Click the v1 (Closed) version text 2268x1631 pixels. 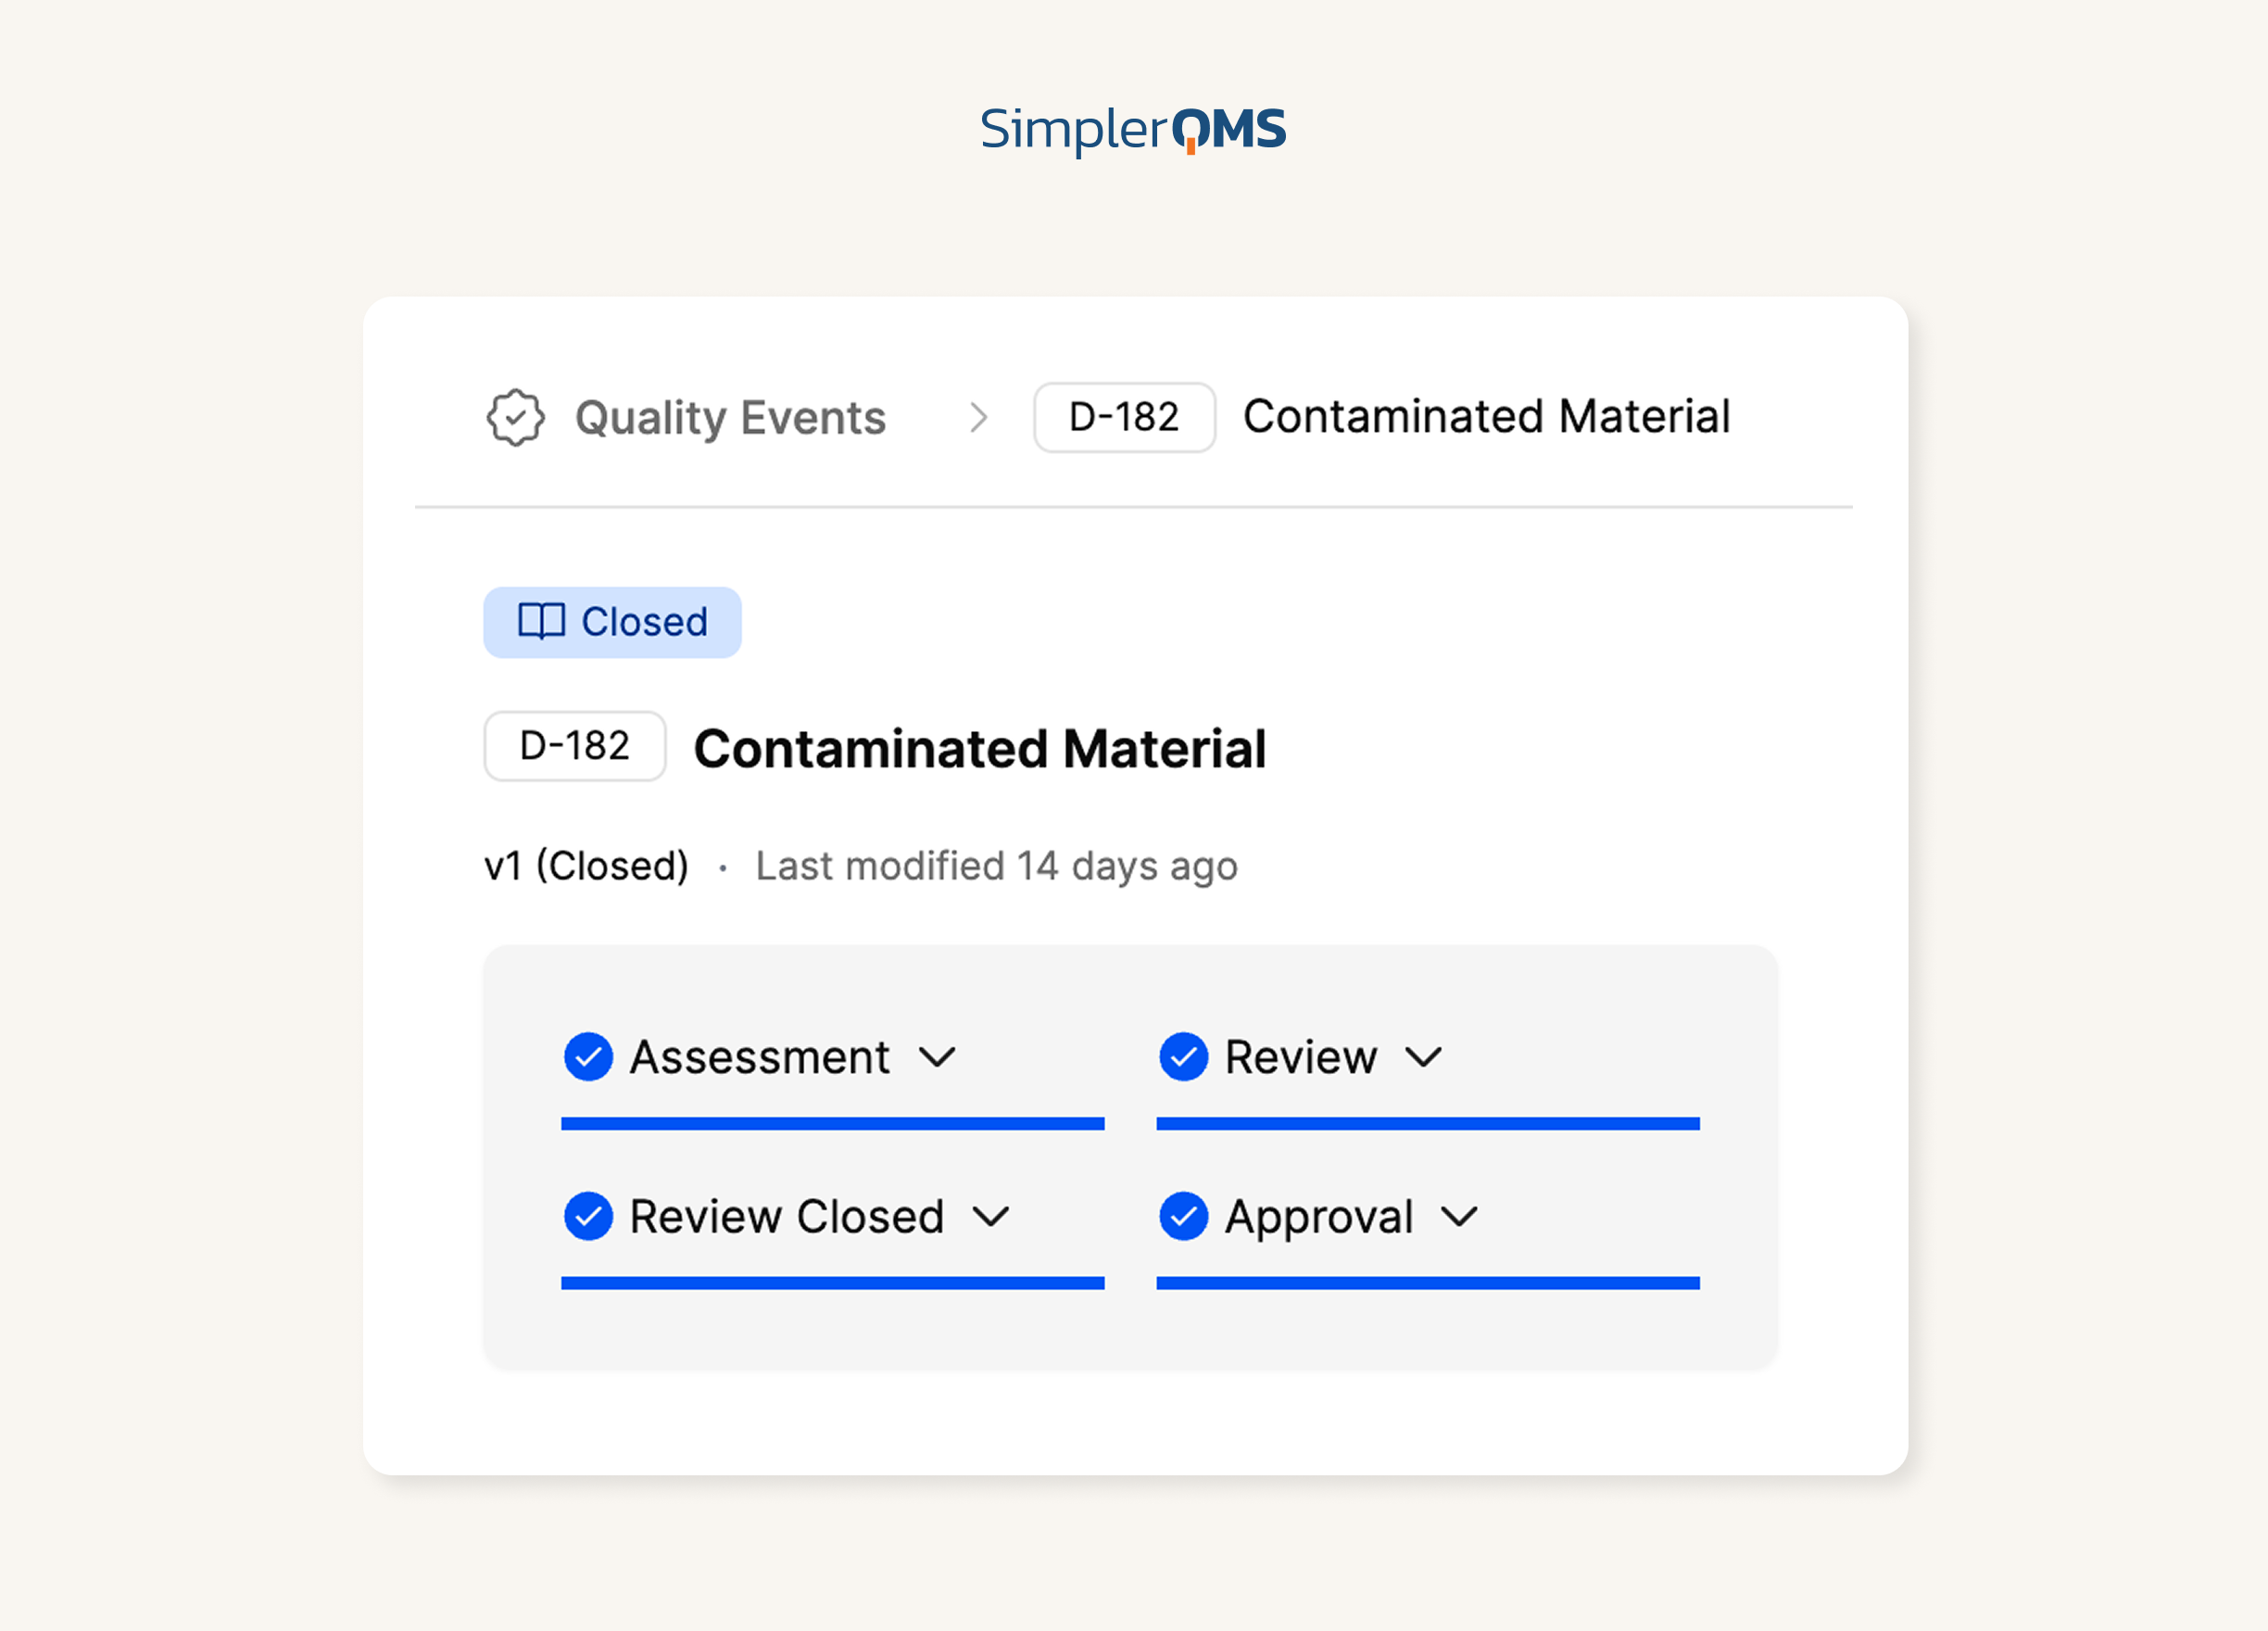587,865
